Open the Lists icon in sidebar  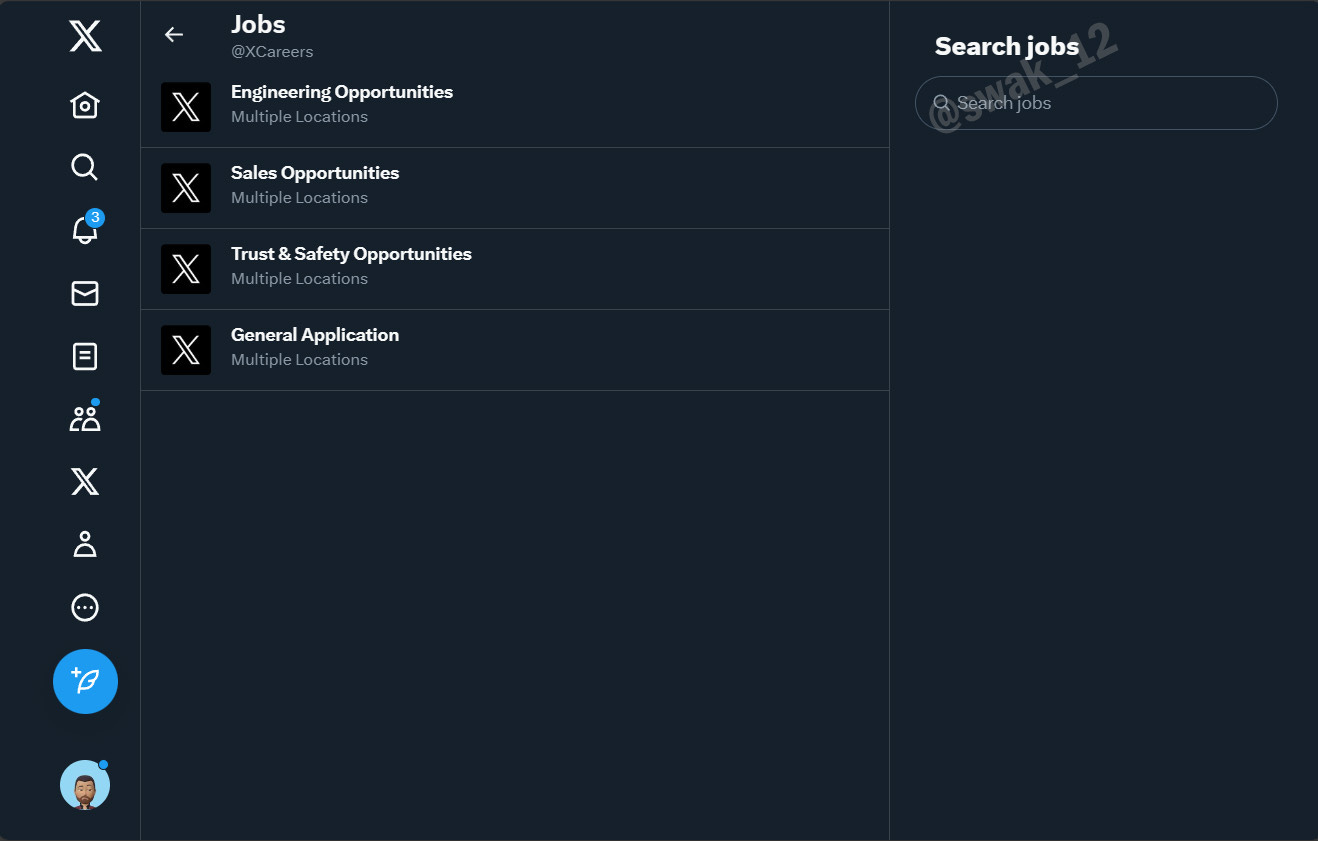click(85, 356)
